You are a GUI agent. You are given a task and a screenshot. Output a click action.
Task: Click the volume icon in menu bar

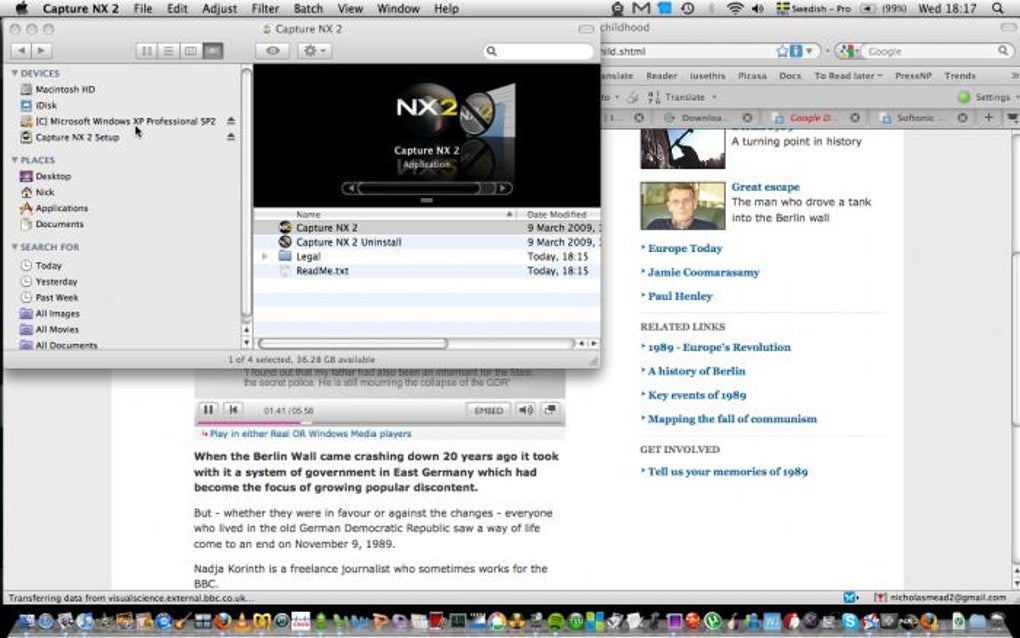[758, 8]
